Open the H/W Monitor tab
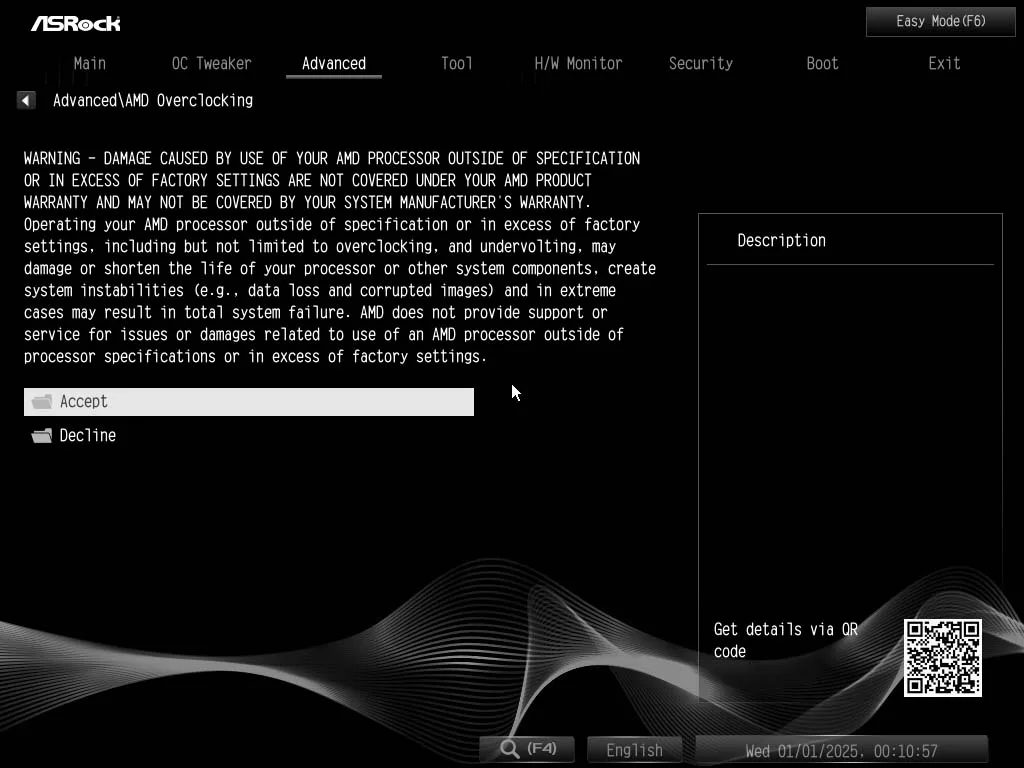1024x768 pixels. pyautogui.click(x=578, y=63)
